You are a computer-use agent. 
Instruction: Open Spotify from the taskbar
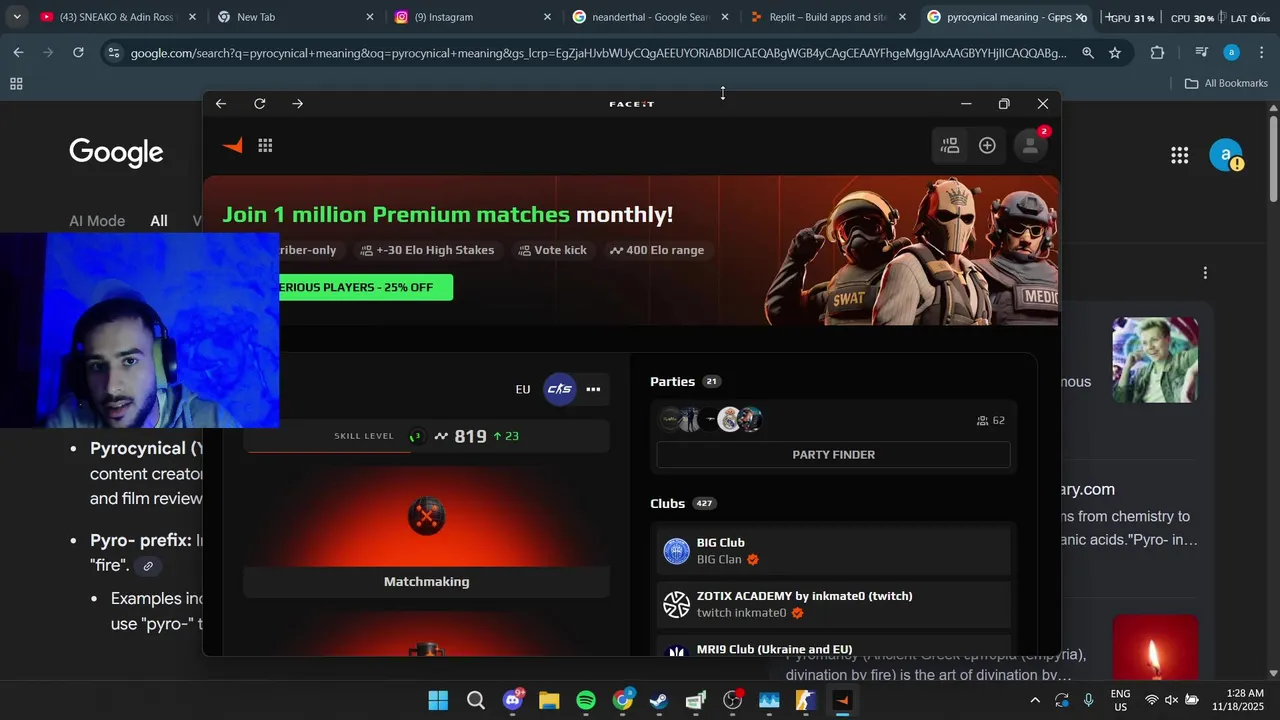click(586, 701)
